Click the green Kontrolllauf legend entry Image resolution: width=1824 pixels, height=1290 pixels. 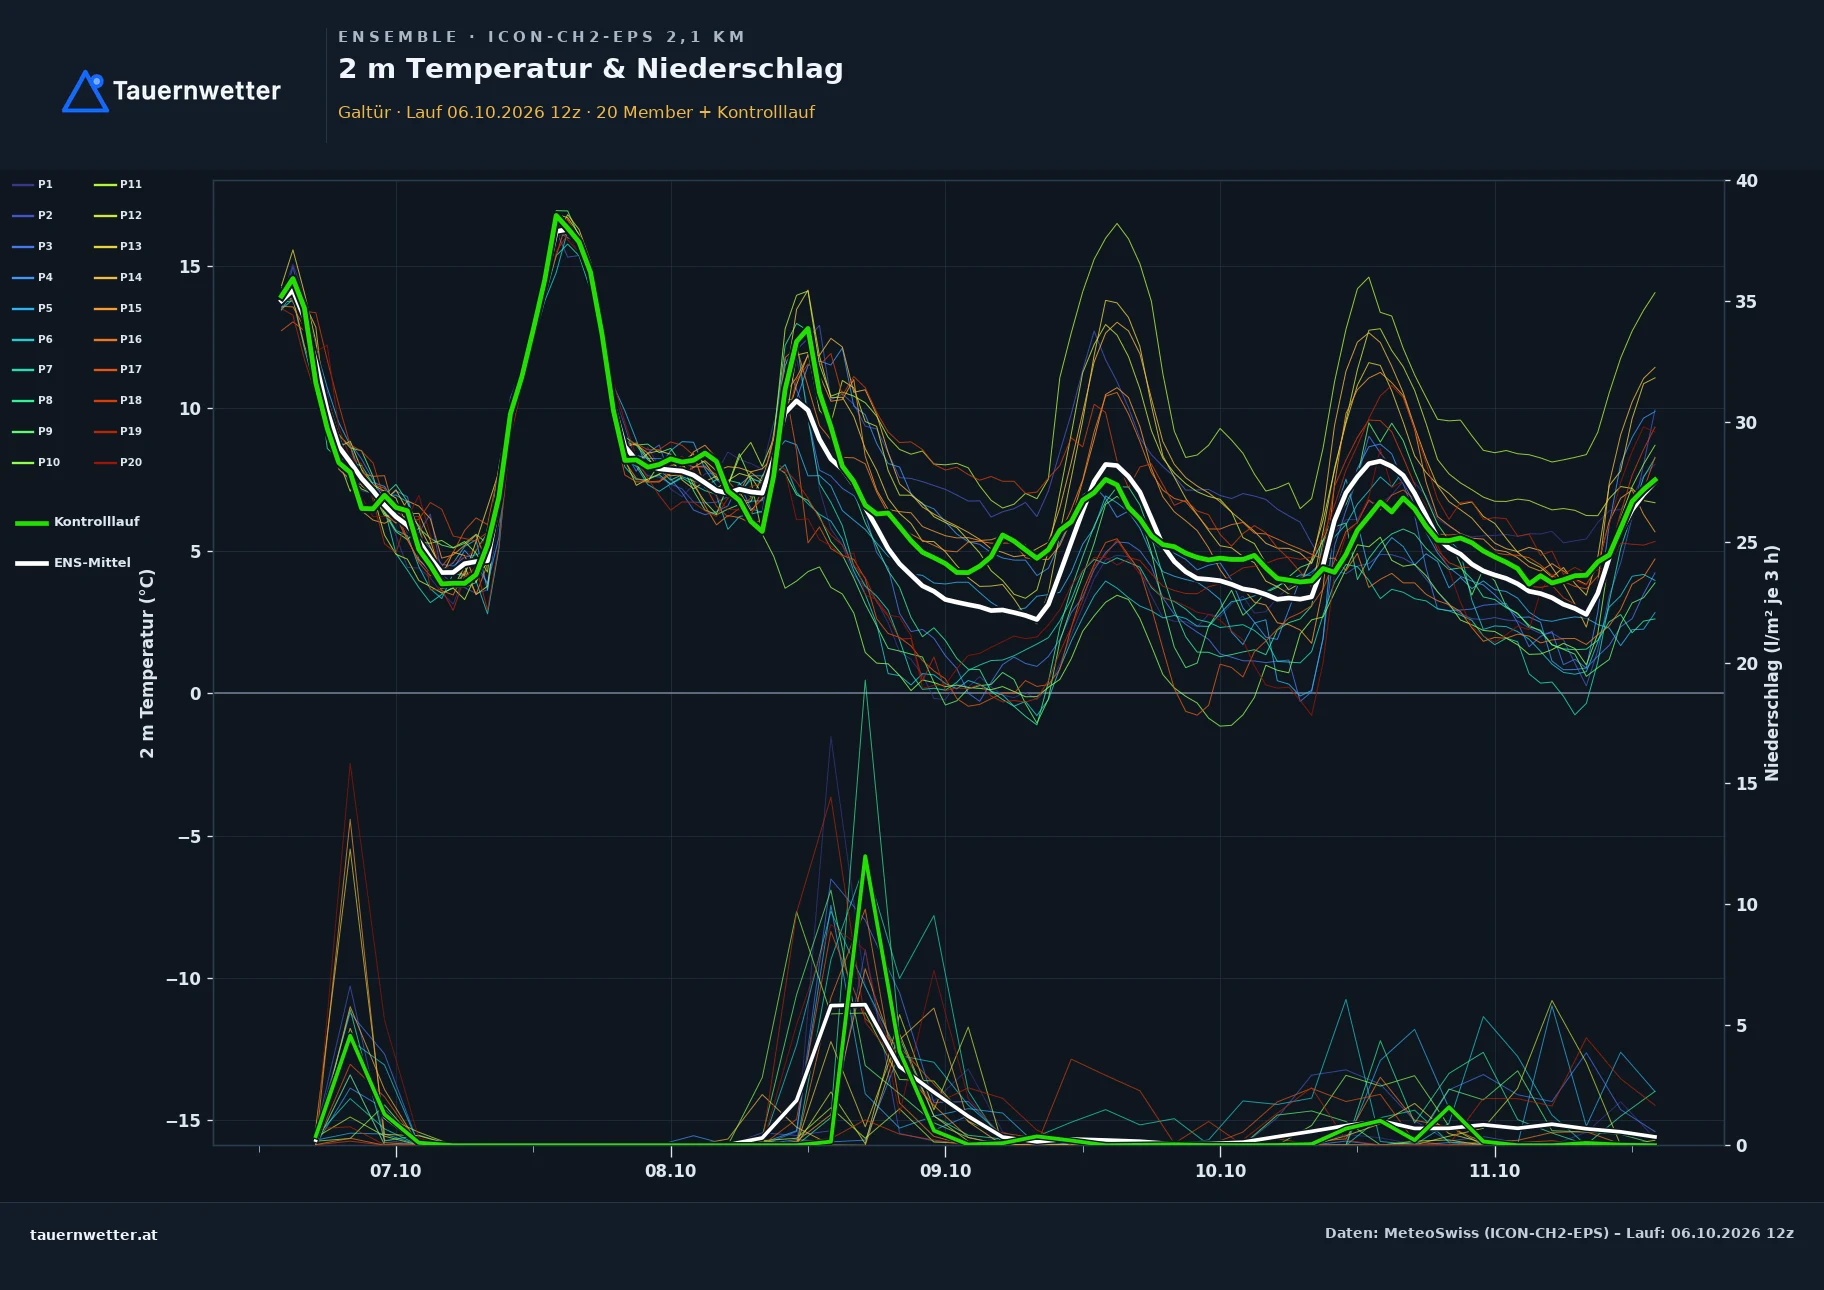coord(77,522)
